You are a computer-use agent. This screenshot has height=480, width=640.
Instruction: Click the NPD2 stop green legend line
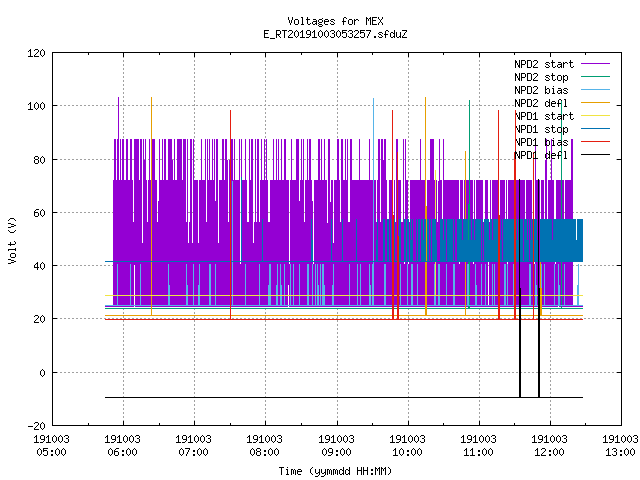point(595,77)
